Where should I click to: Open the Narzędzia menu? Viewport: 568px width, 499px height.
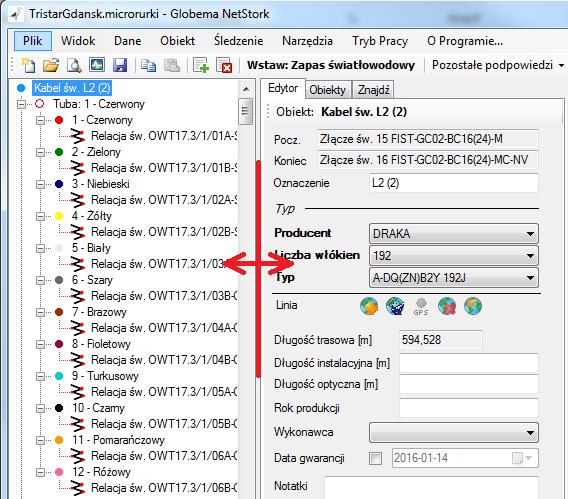tap(308, 41)
